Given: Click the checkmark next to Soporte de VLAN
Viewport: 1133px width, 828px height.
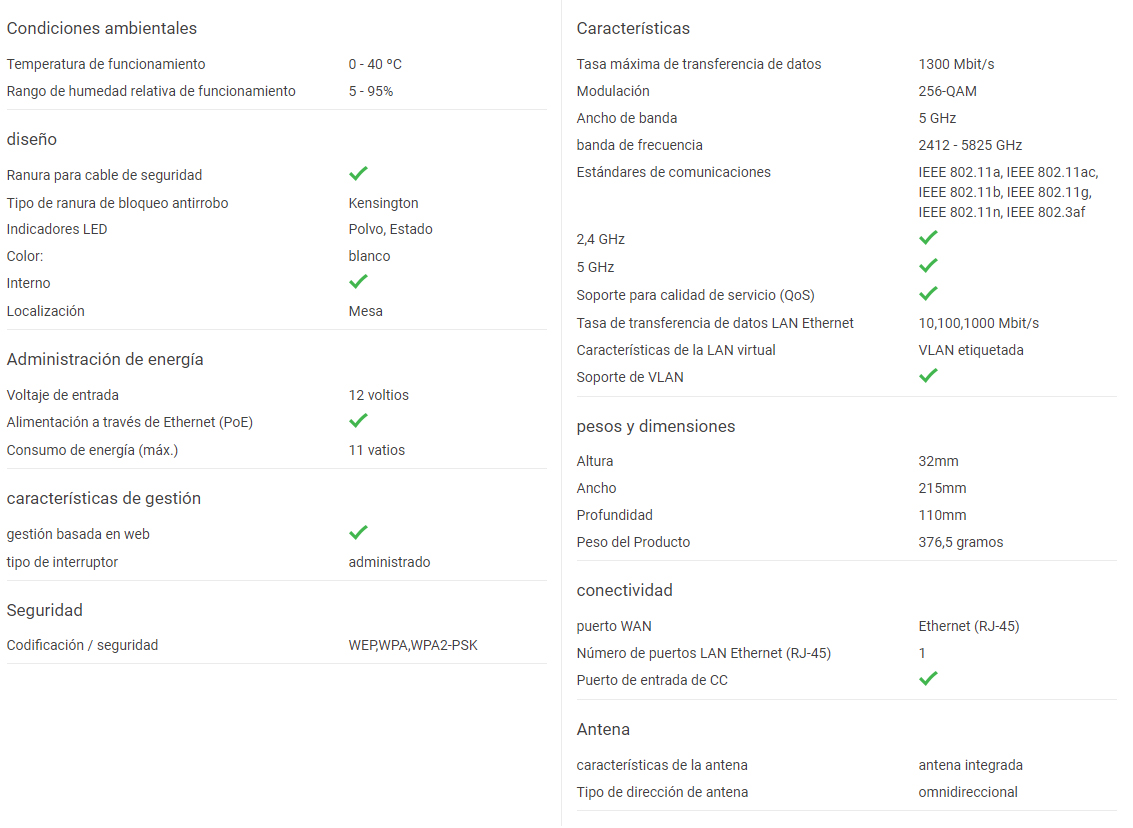Looking at the screenshot, I should tap(929, 376).
